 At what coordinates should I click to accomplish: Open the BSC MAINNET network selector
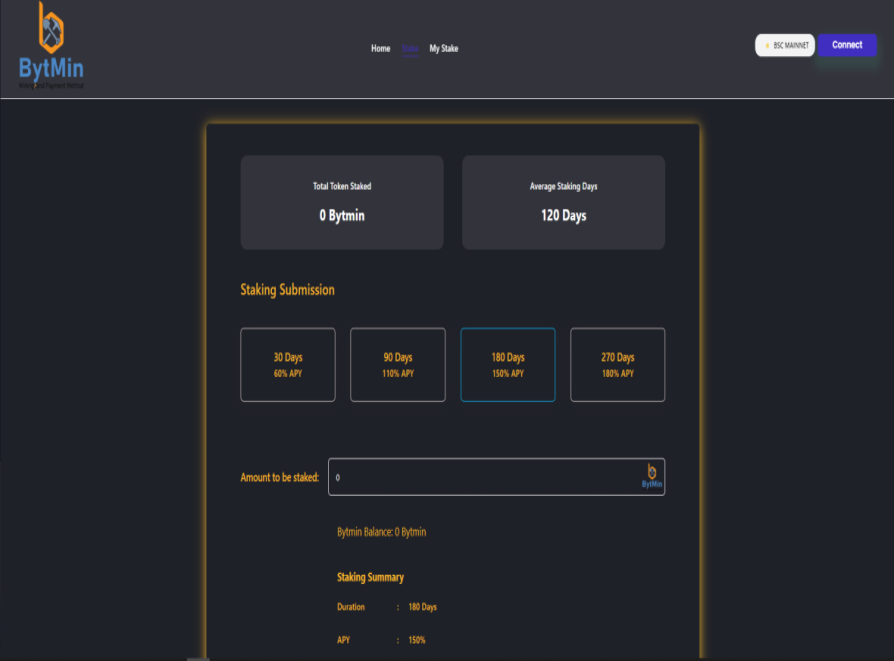click(x=785, y=46)
